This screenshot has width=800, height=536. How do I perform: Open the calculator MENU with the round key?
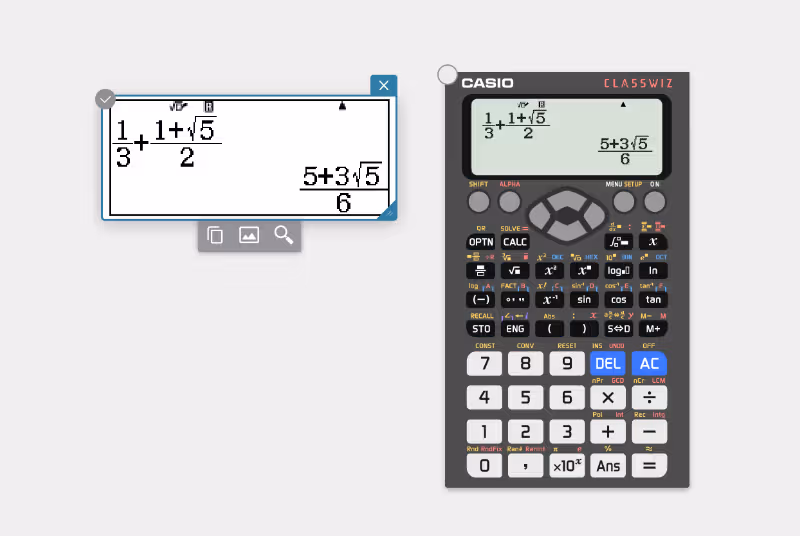click(x=623, y=202)
